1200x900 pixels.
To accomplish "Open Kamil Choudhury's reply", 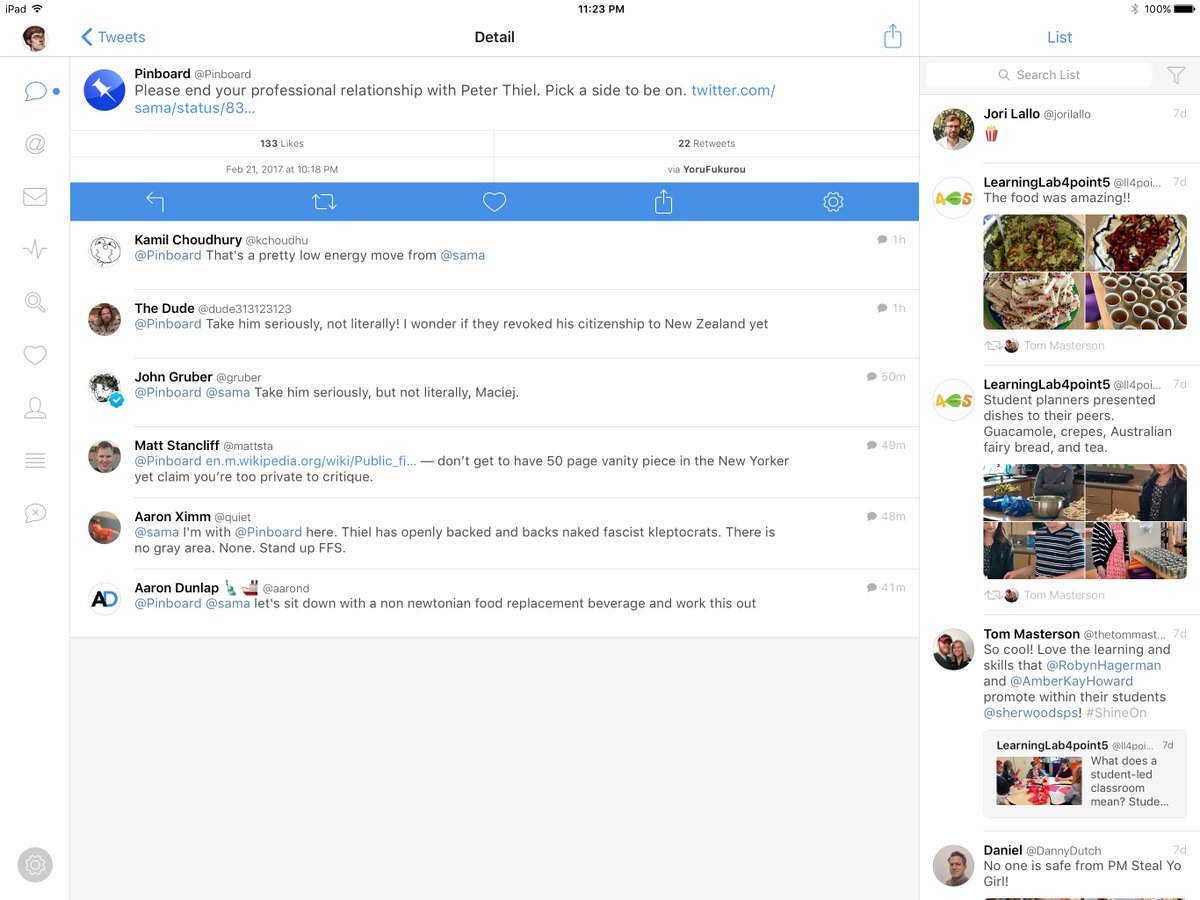I will [x=494, y=256].
